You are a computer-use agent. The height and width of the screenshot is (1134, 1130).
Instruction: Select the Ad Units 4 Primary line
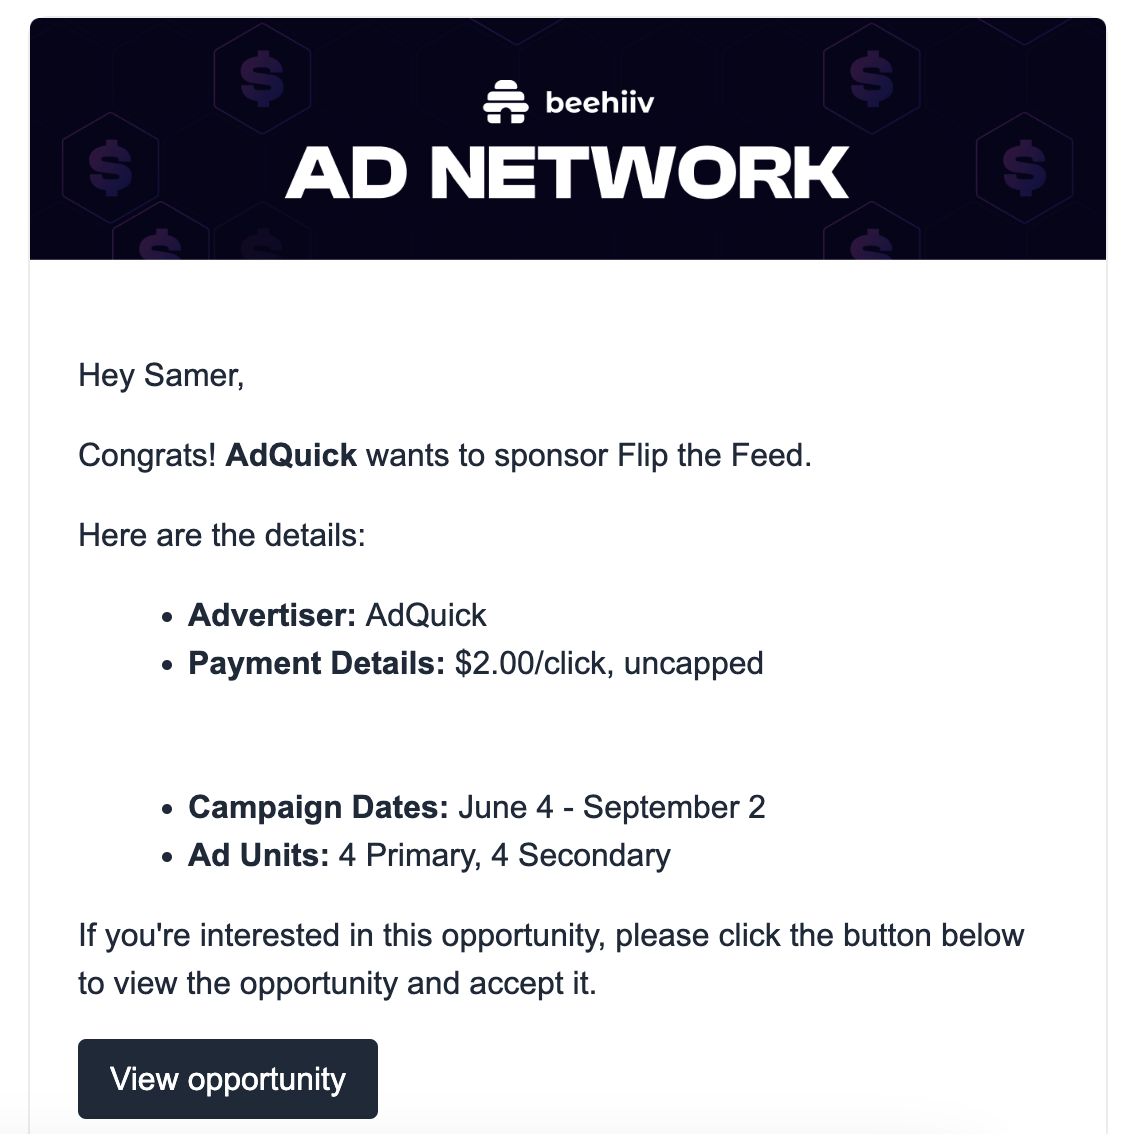[429, 855]
